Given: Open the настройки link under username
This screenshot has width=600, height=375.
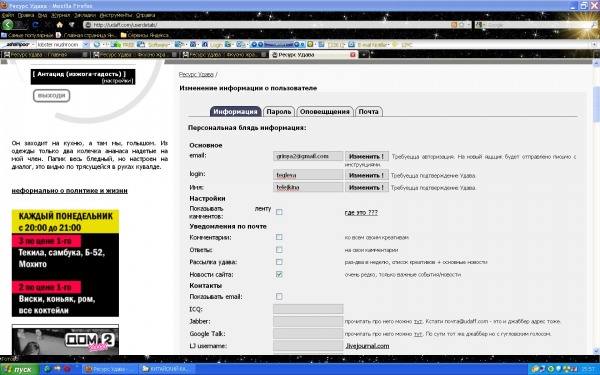Looking at the screenshot, I should [117, 81].
